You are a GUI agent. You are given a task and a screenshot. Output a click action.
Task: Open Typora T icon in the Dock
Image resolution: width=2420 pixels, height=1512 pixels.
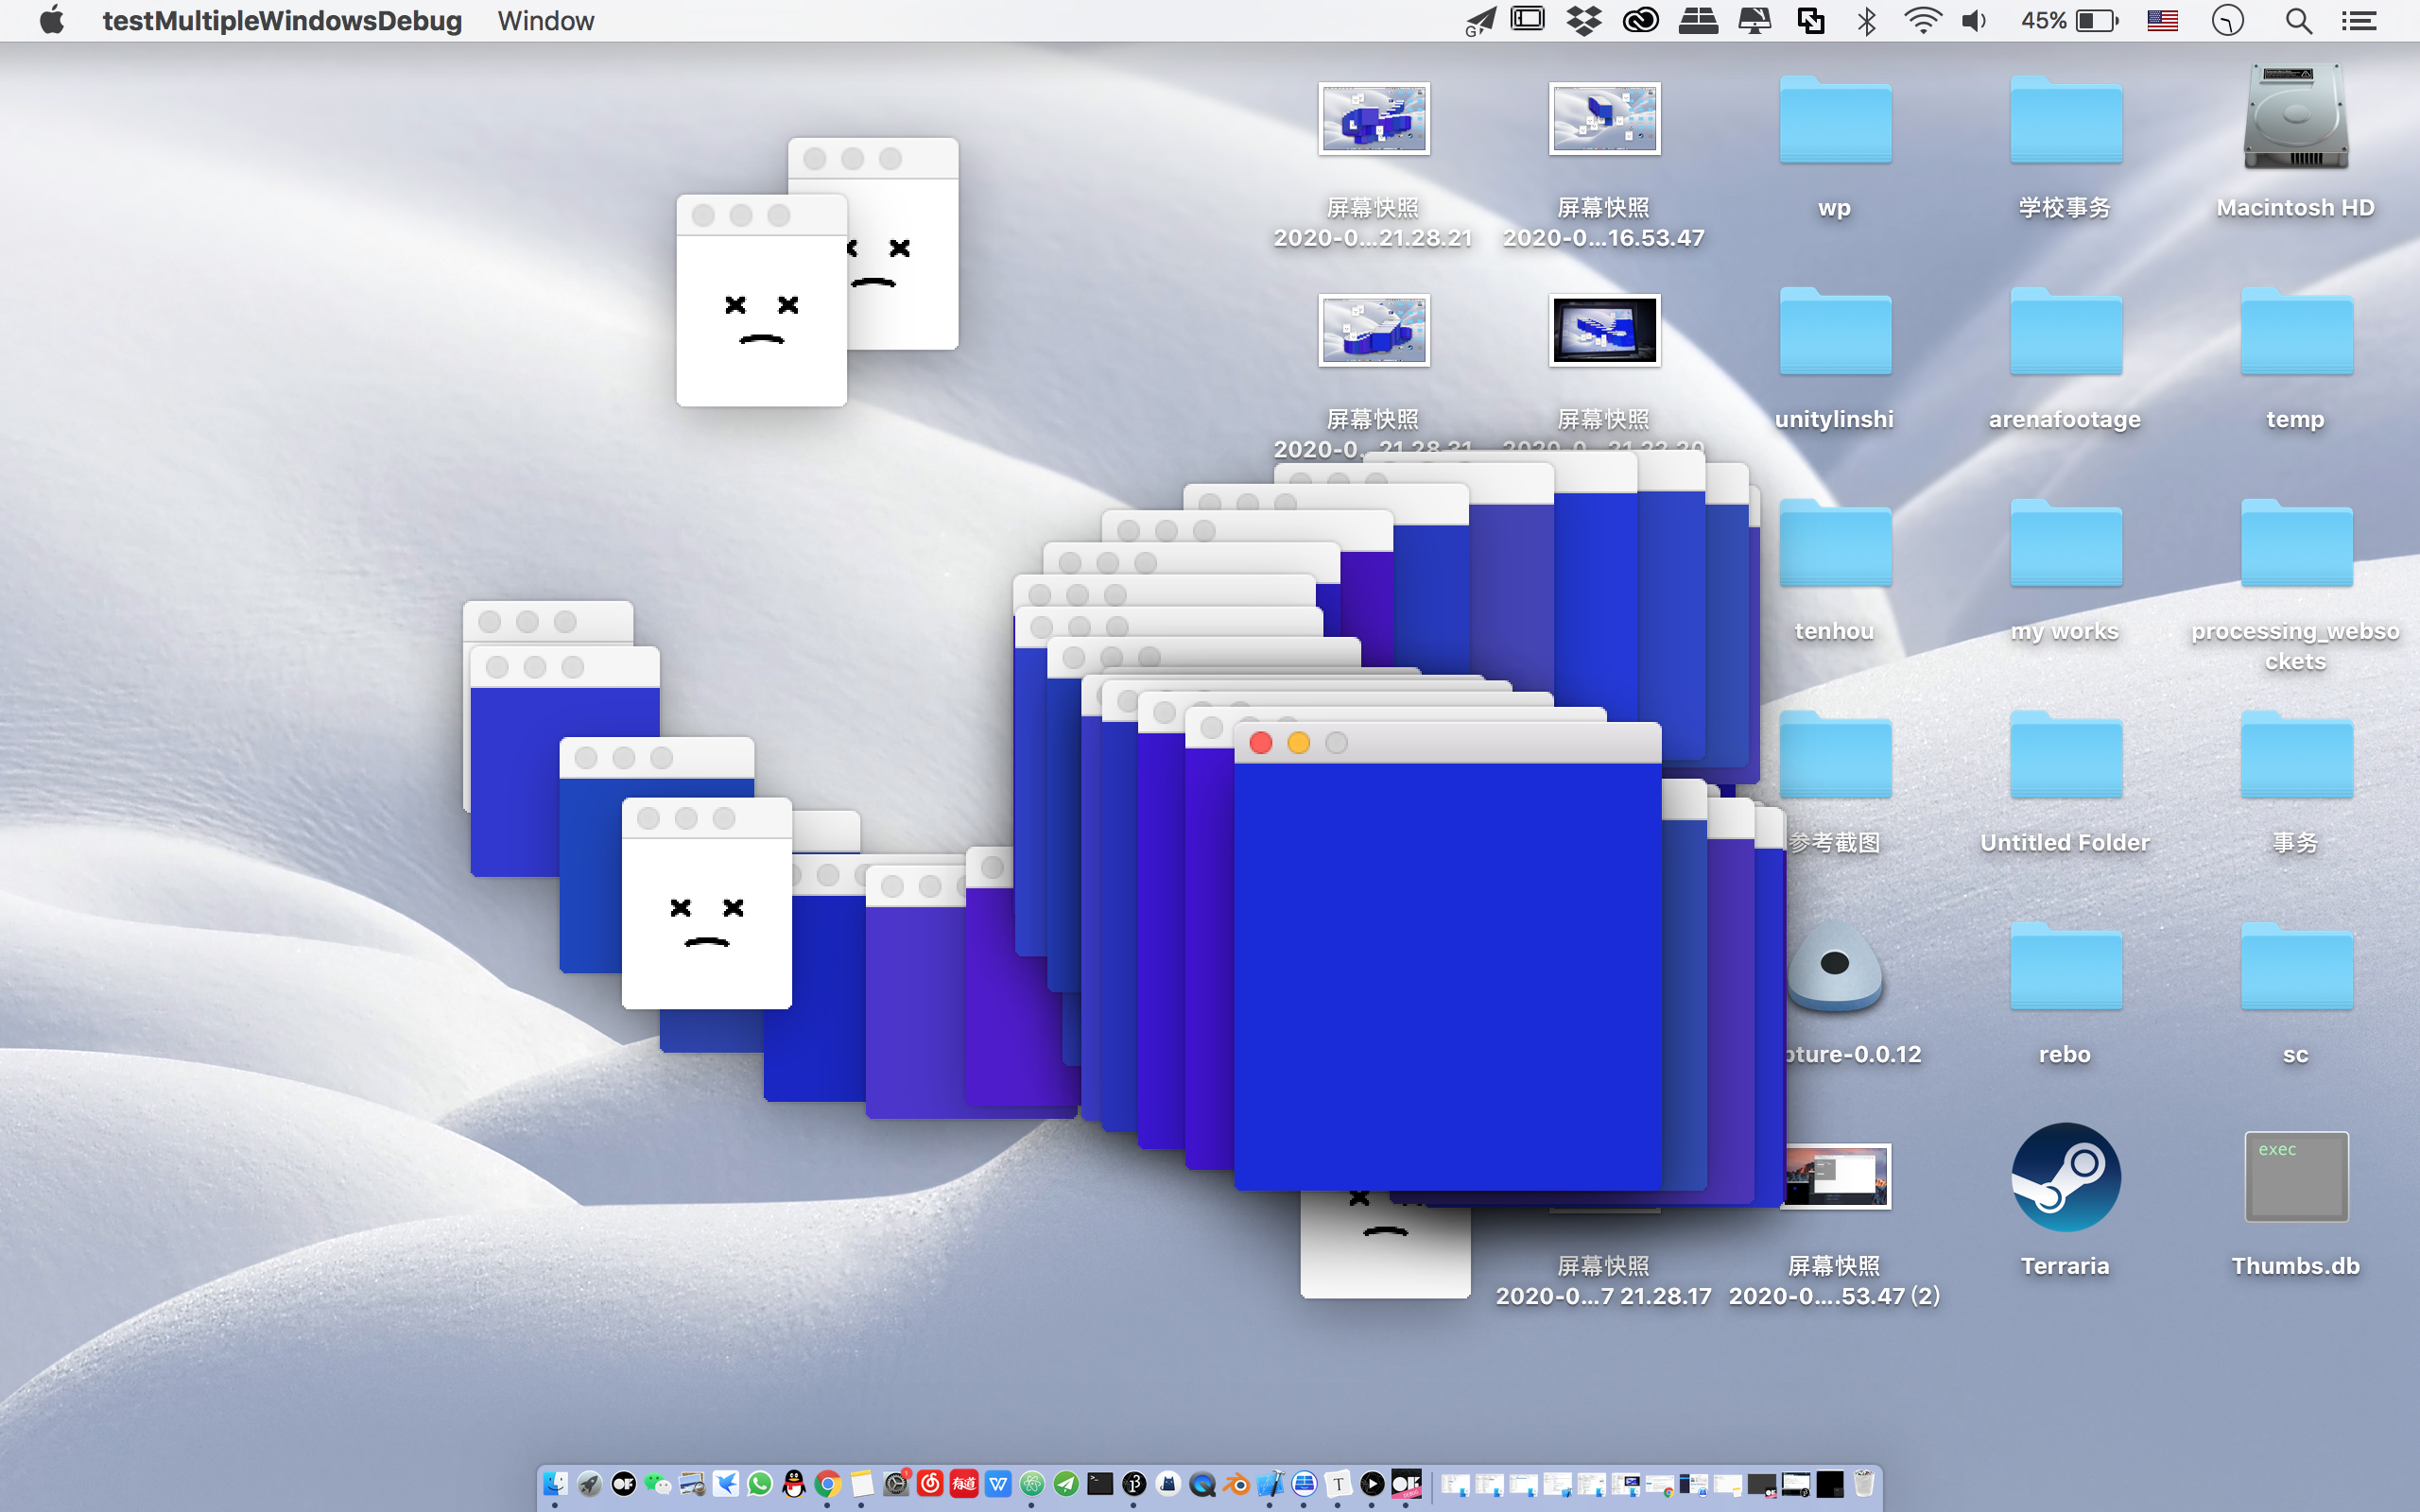(x=1339, y=1484)
